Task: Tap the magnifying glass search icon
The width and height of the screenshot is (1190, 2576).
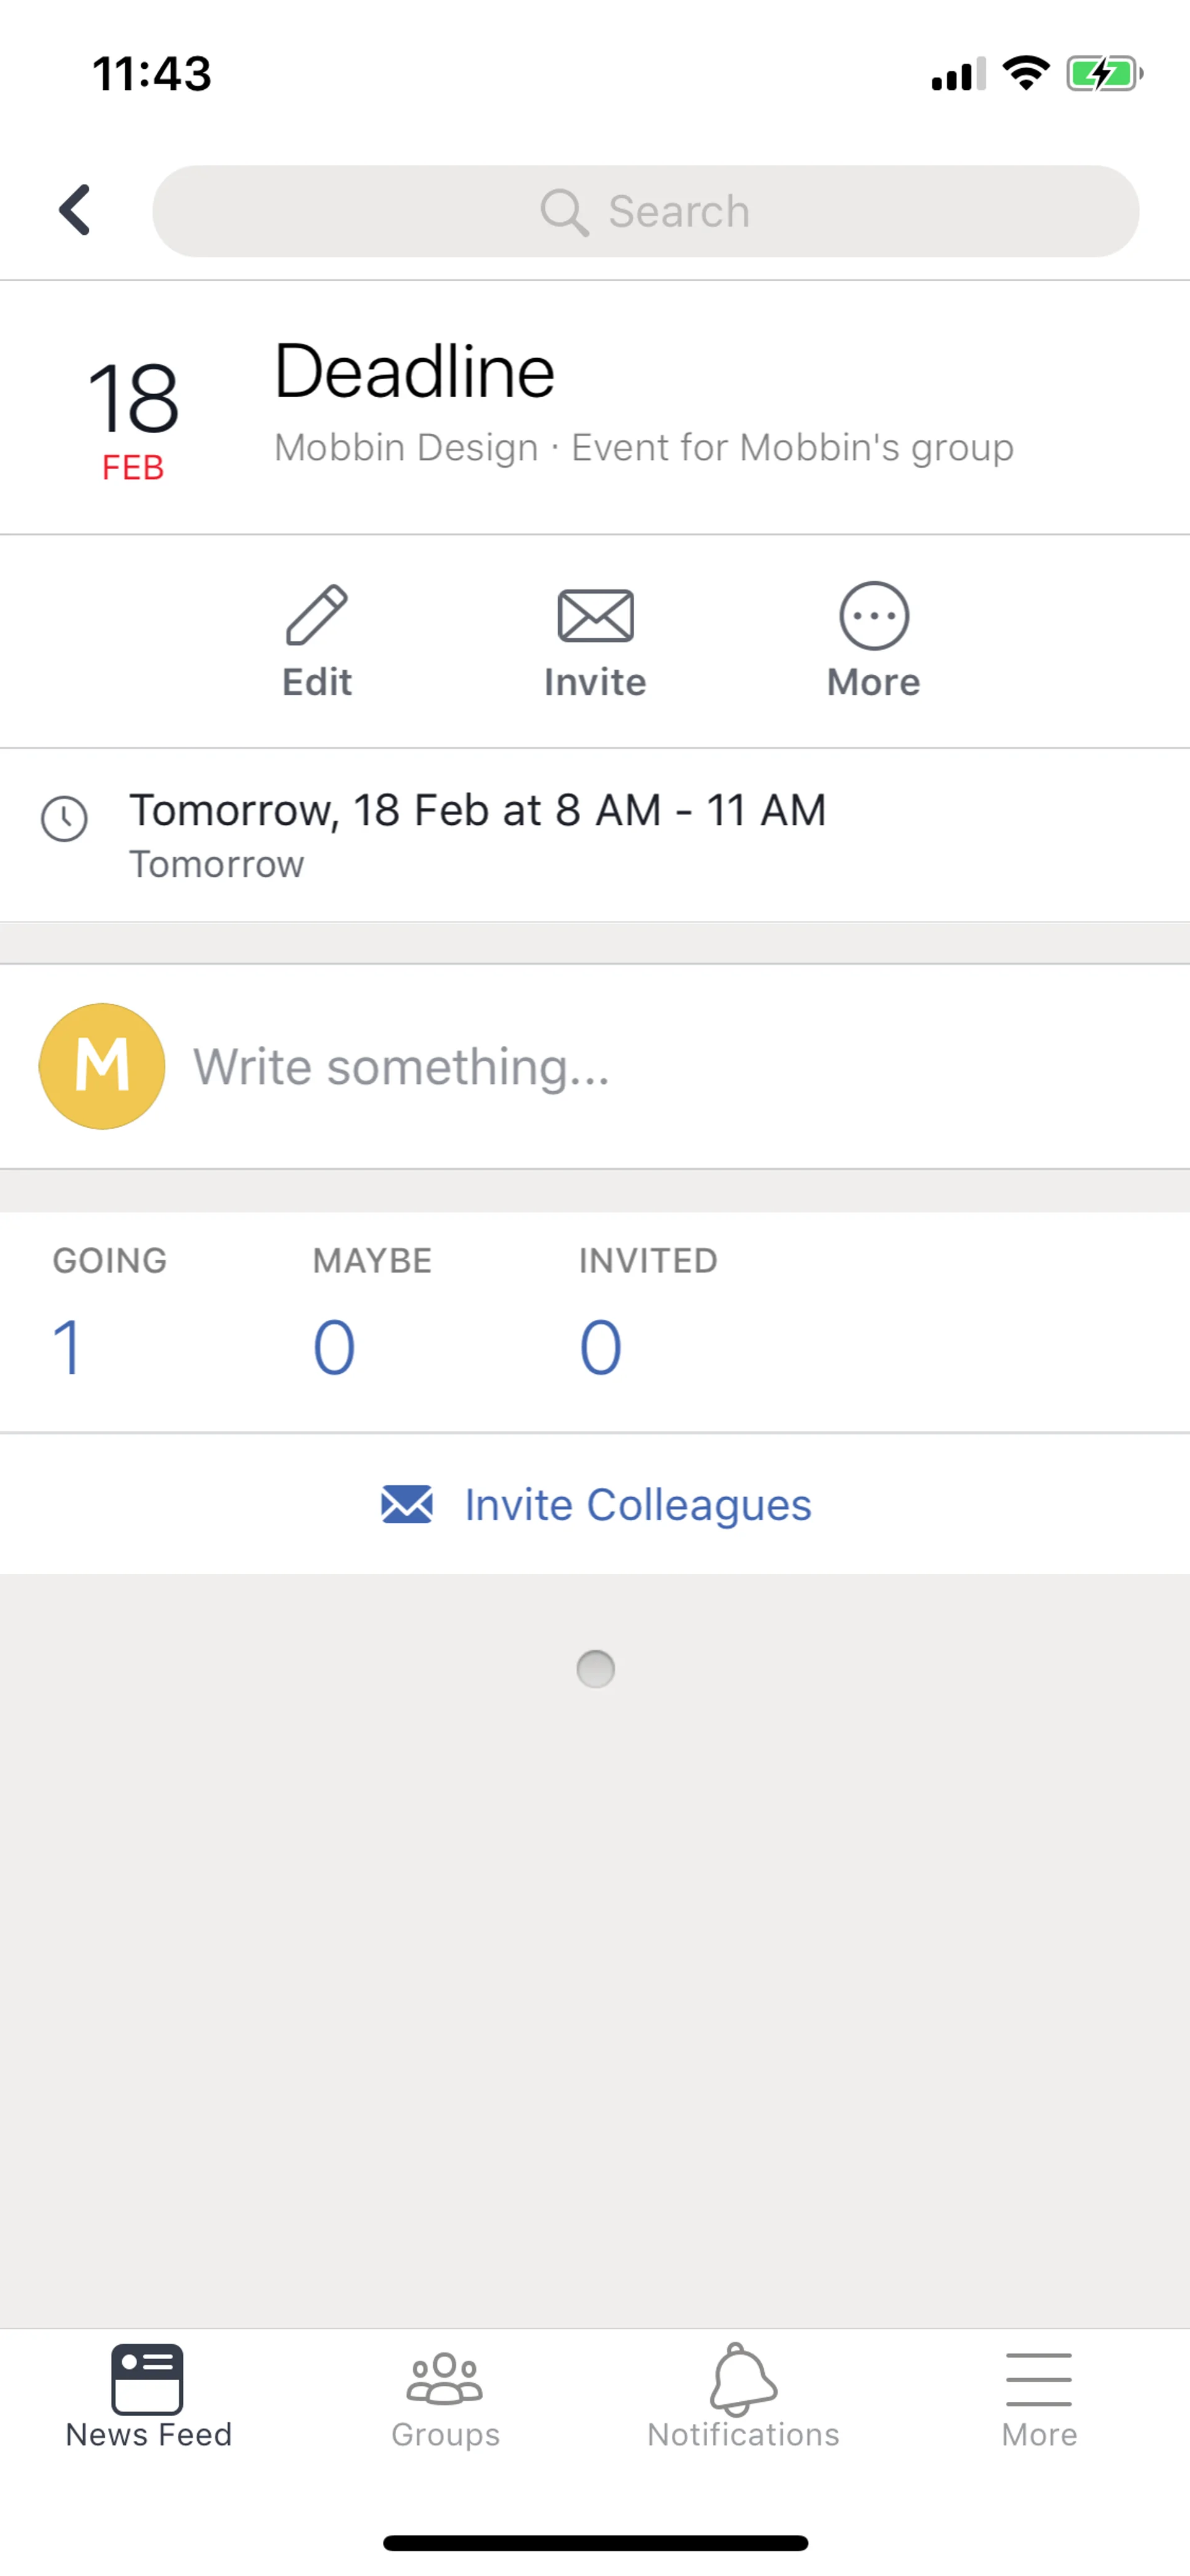Action: (564, 212)
